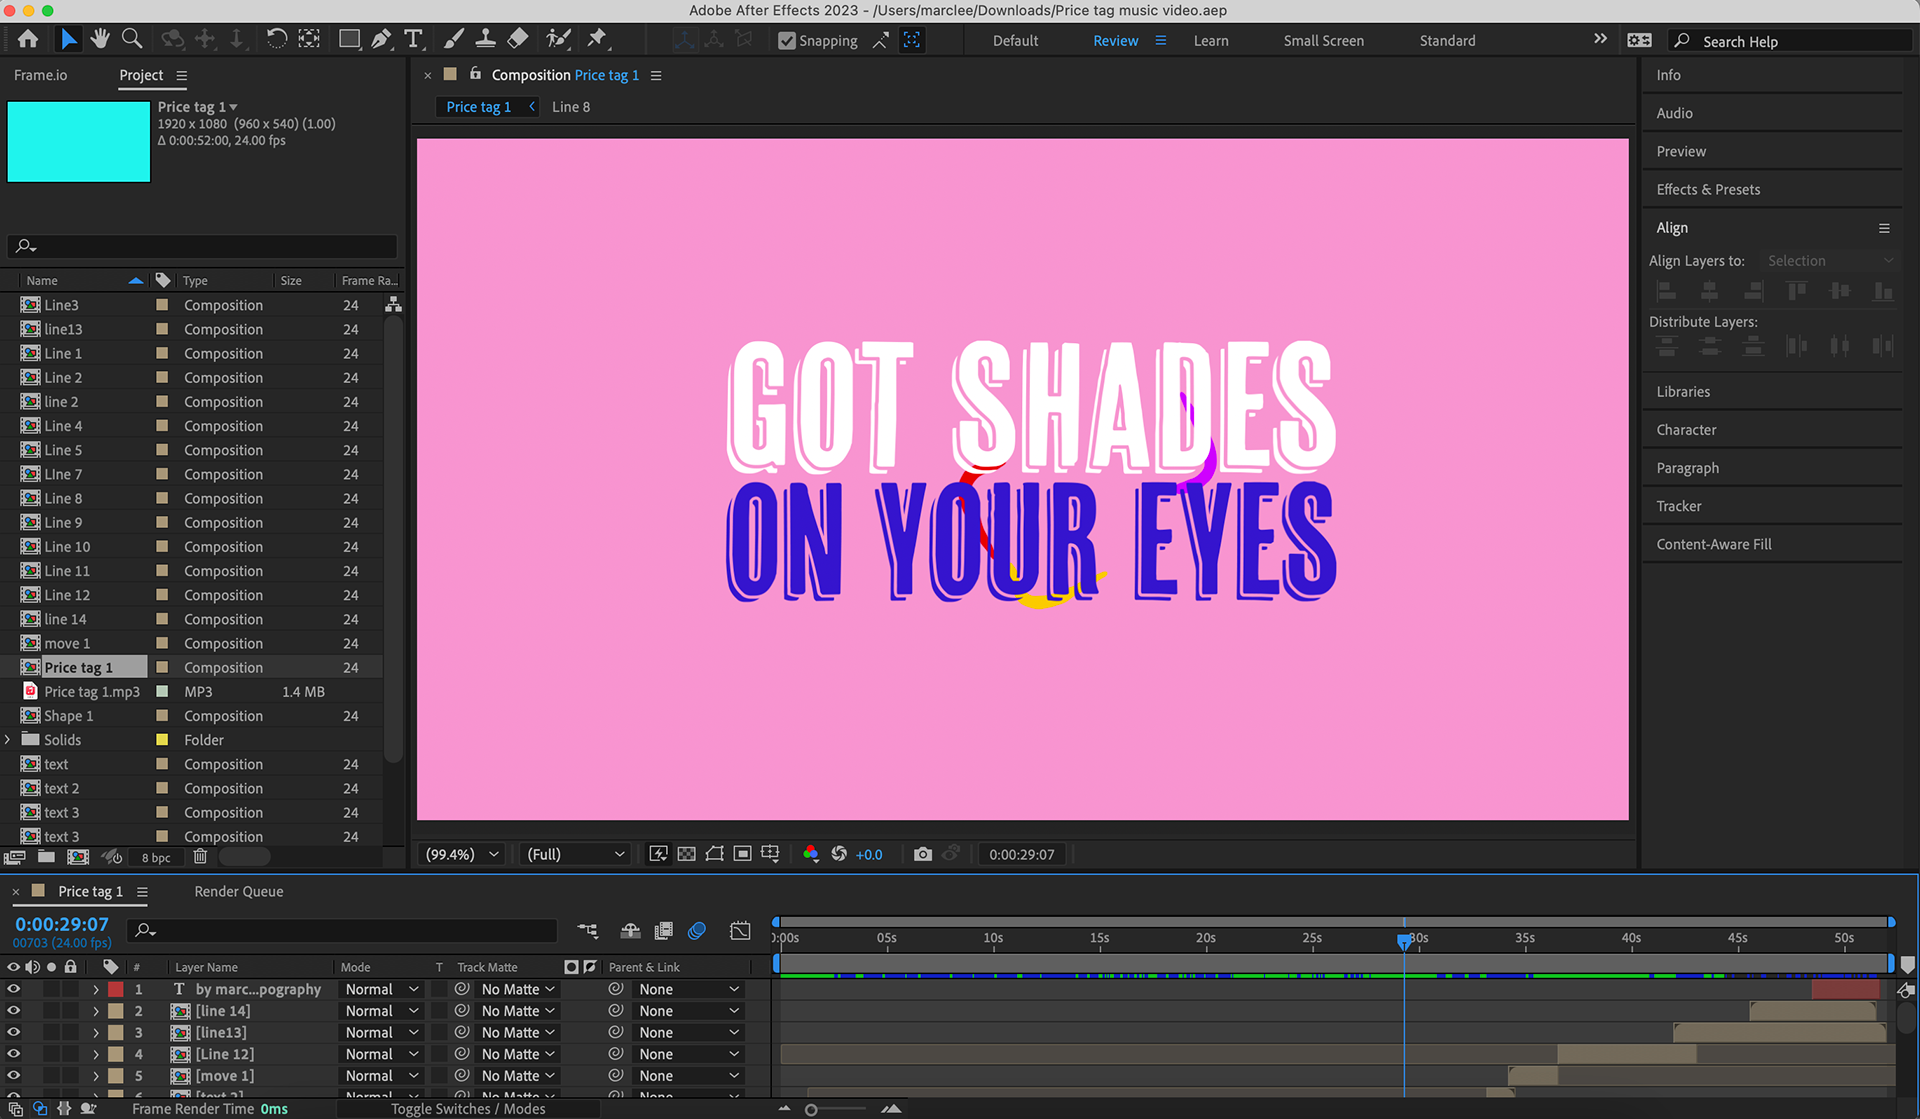Viewport: 1920px width, 1119px height.
Task: Select the Clone Stamp tool
Action: [486, 40]
